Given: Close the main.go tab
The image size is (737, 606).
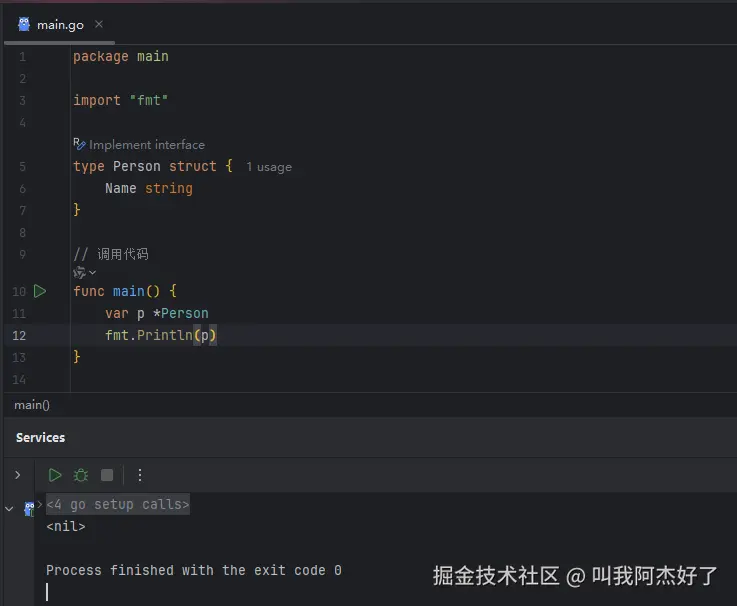Looking at the screenshot, I should point(99,24).
